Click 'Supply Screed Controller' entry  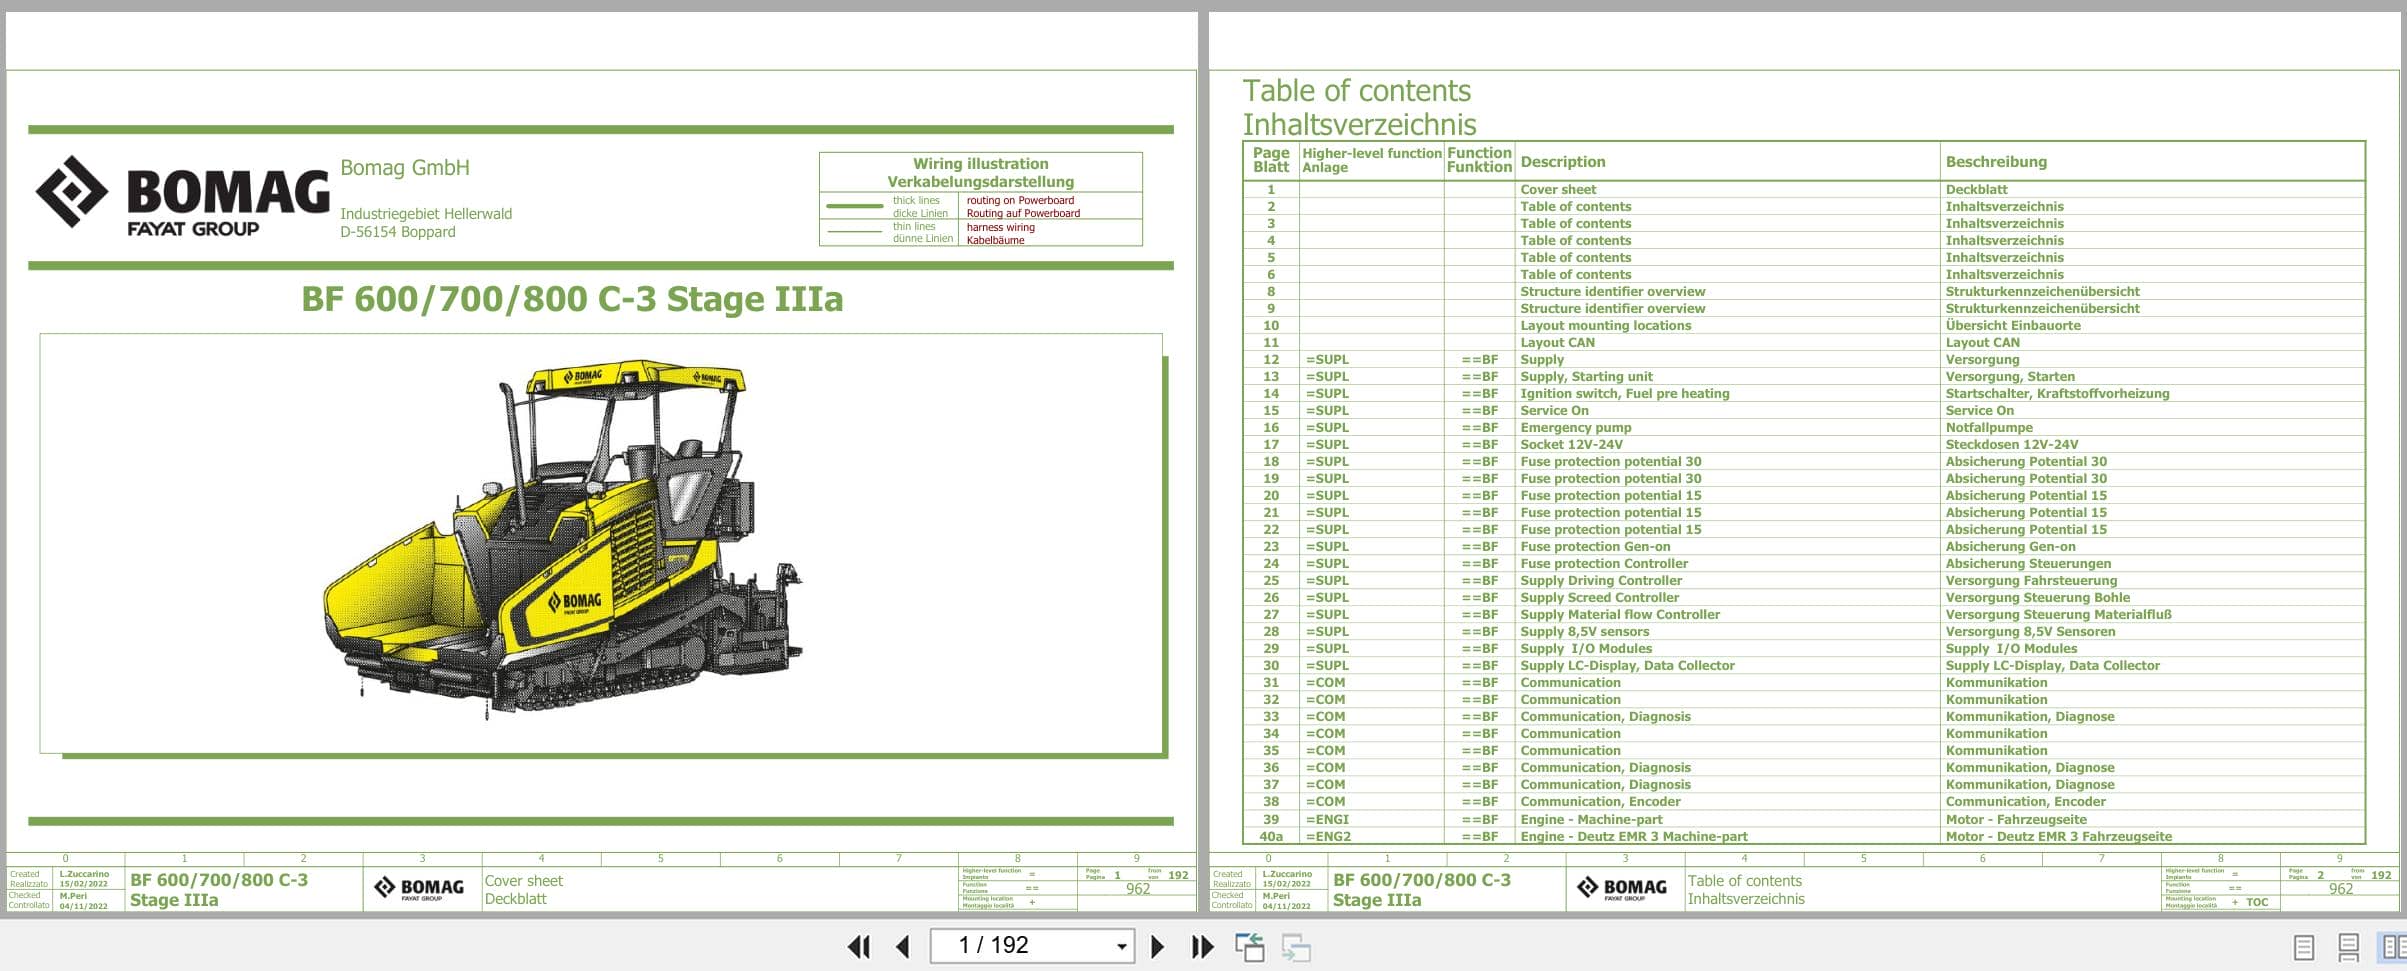point(1599,597)
